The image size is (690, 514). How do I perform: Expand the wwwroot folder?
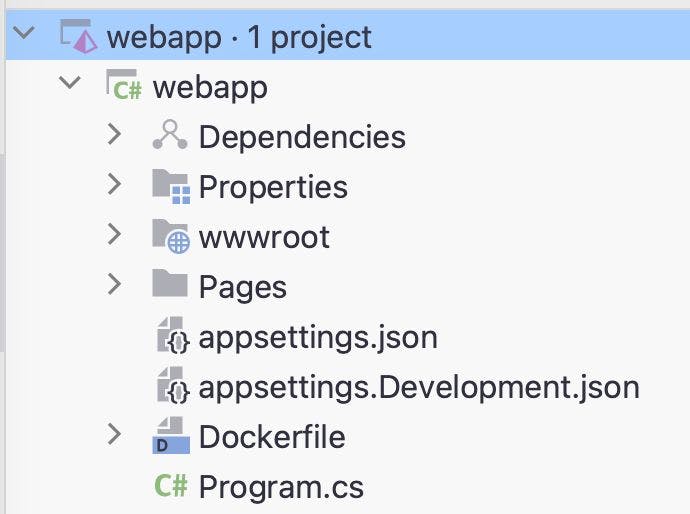[x=114, y=235]
